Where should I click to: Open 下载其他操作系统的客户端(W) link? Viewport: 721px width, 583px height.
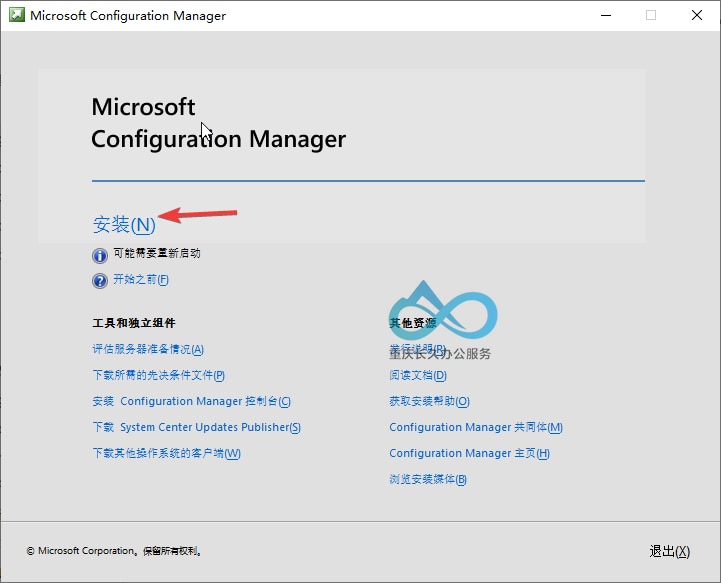[x=166, y=453]
